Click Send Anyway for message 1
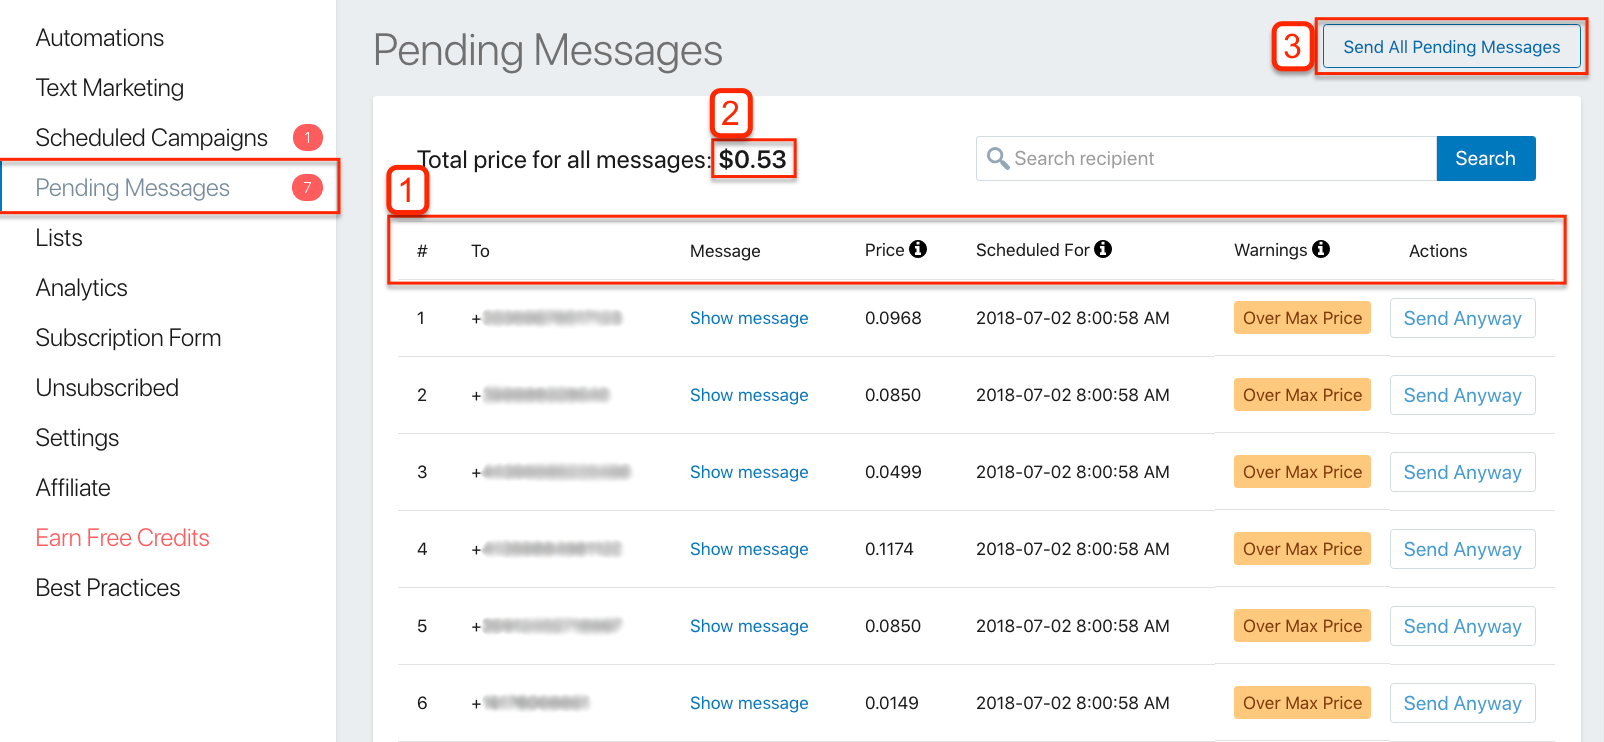This screenshot has width=1604, height=742. [x=1462, y=317]
